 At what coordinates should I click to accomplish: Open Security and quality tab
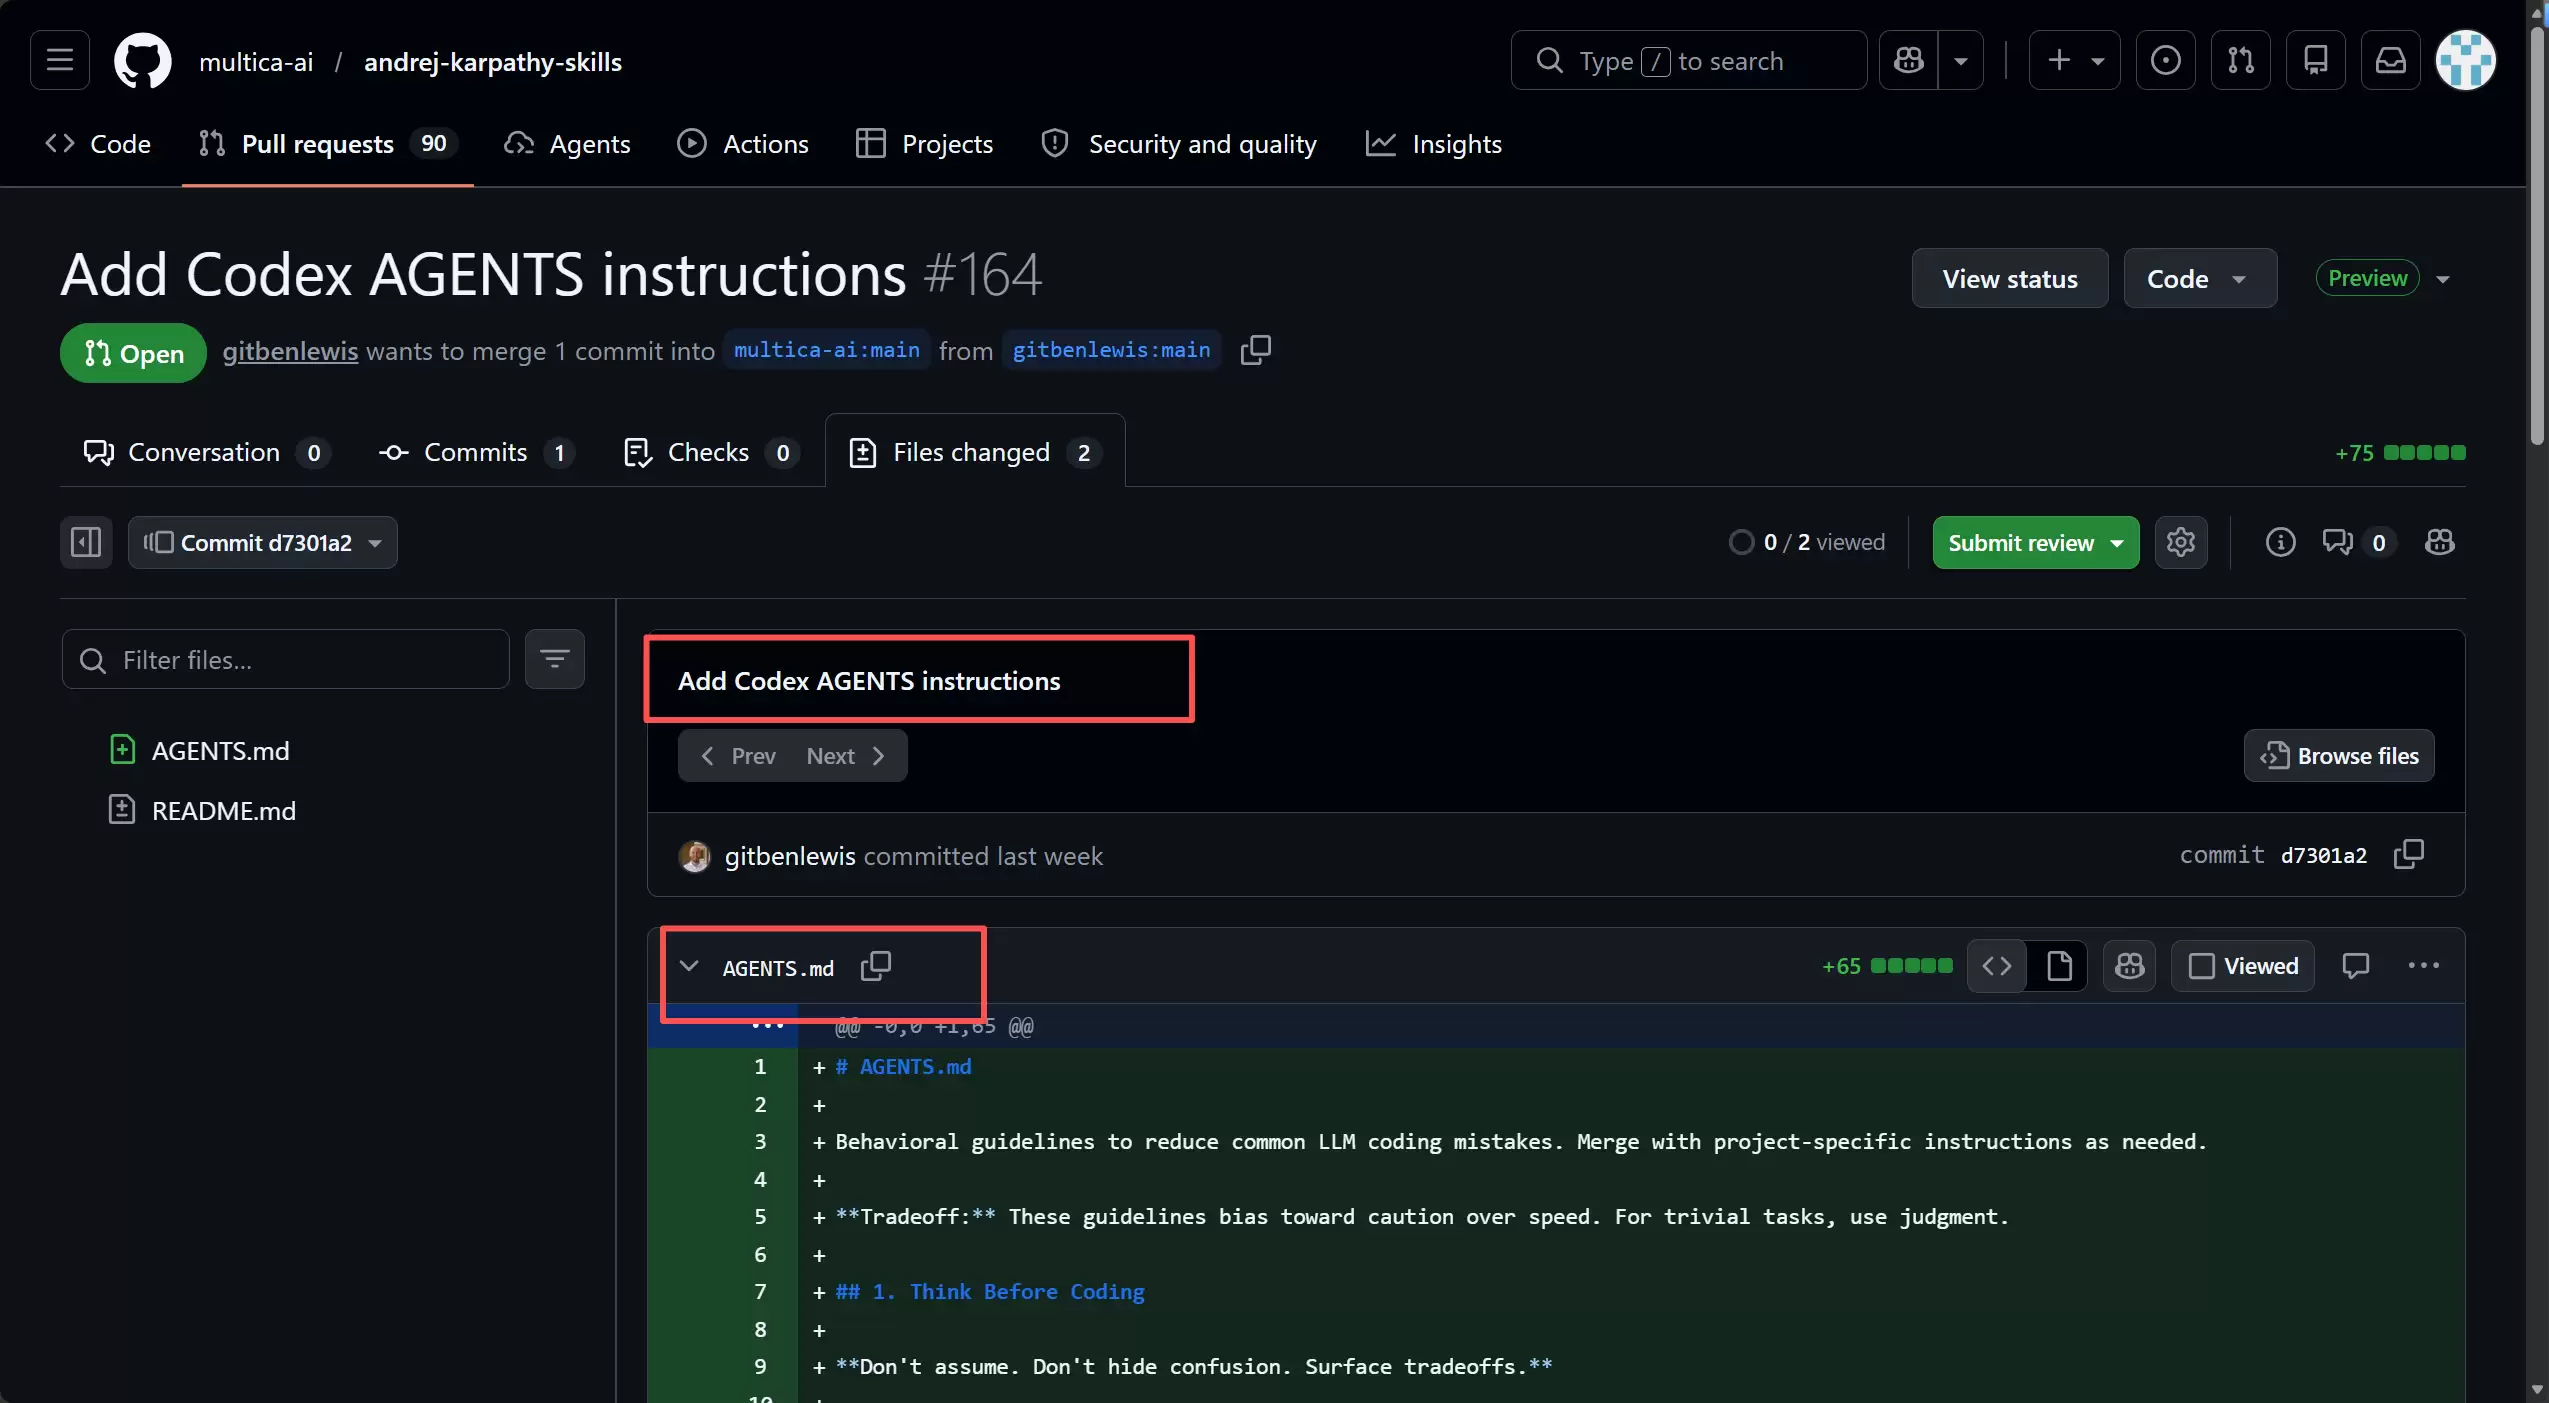point(1179,144)
